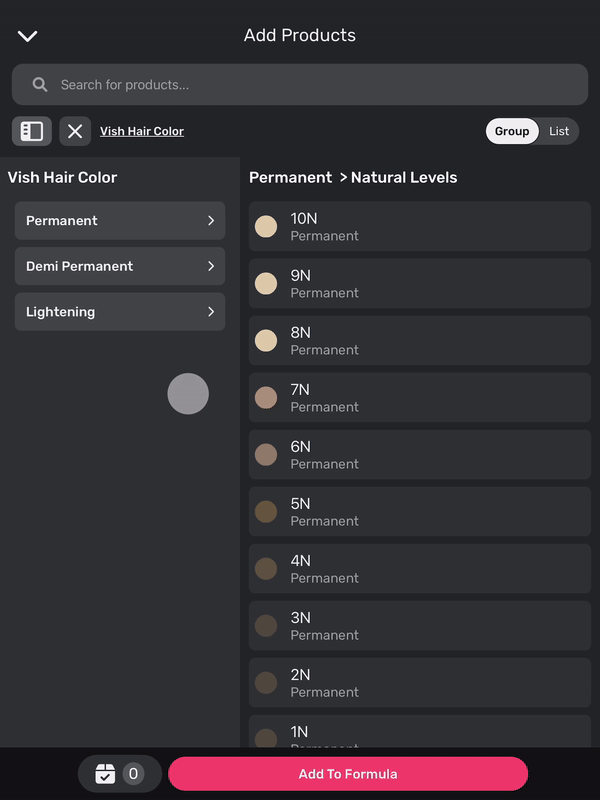Expand the Permanent category
The width and height of the screenshot is (600, 800).
120,221
